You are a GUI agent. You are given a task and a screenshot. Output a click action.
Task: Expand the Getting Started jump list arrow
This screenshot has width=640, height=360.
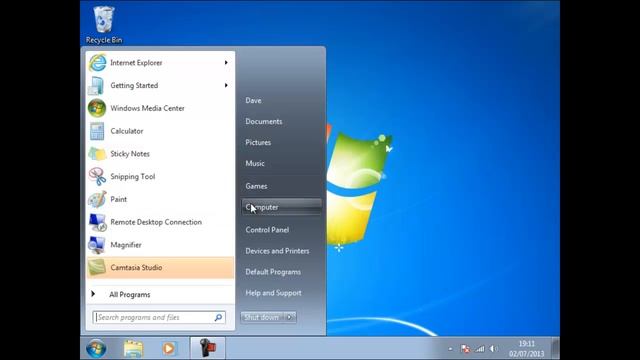226,85
